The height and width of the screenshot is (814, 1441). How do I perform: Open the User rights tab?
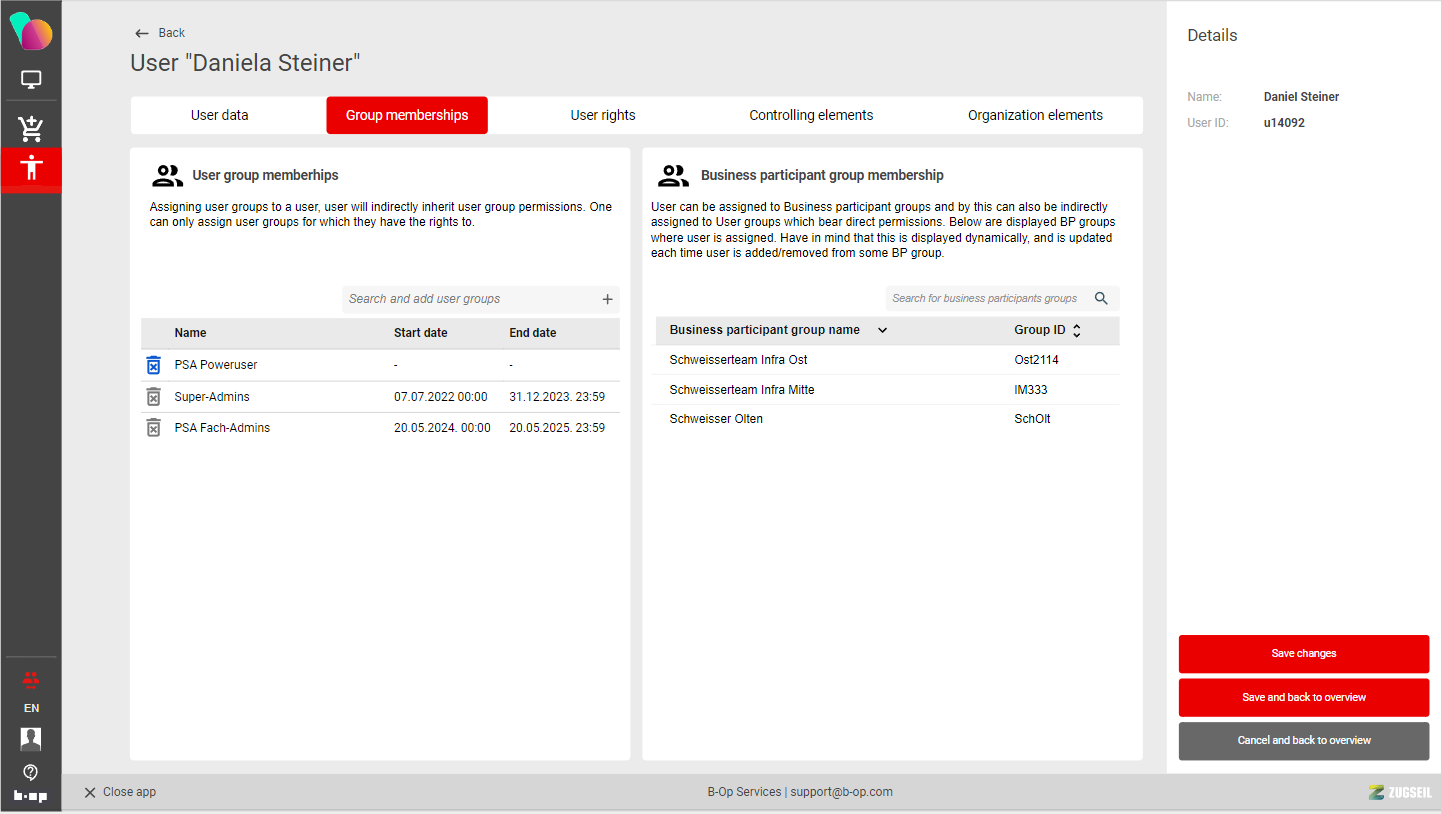[x=603, y=115]
